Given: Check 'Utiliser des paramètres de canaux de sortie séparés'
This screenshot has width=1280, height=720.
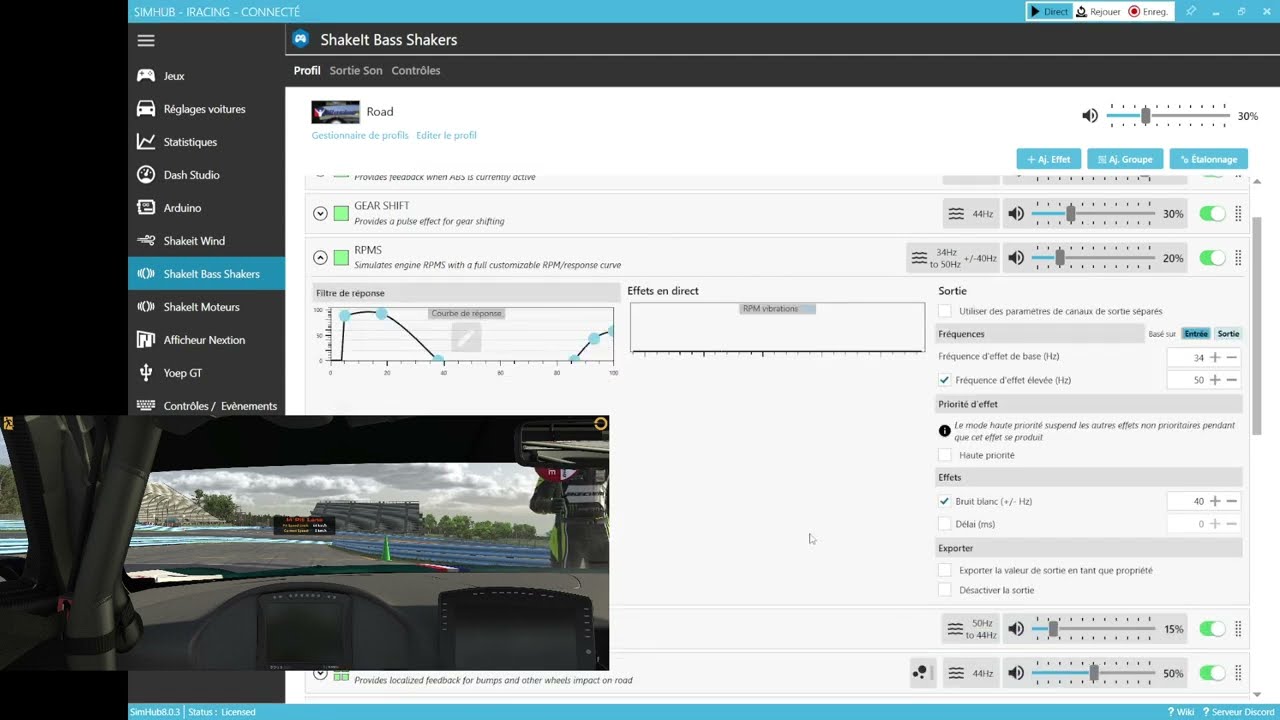Looking at the screenshot, I should point(945,311).
